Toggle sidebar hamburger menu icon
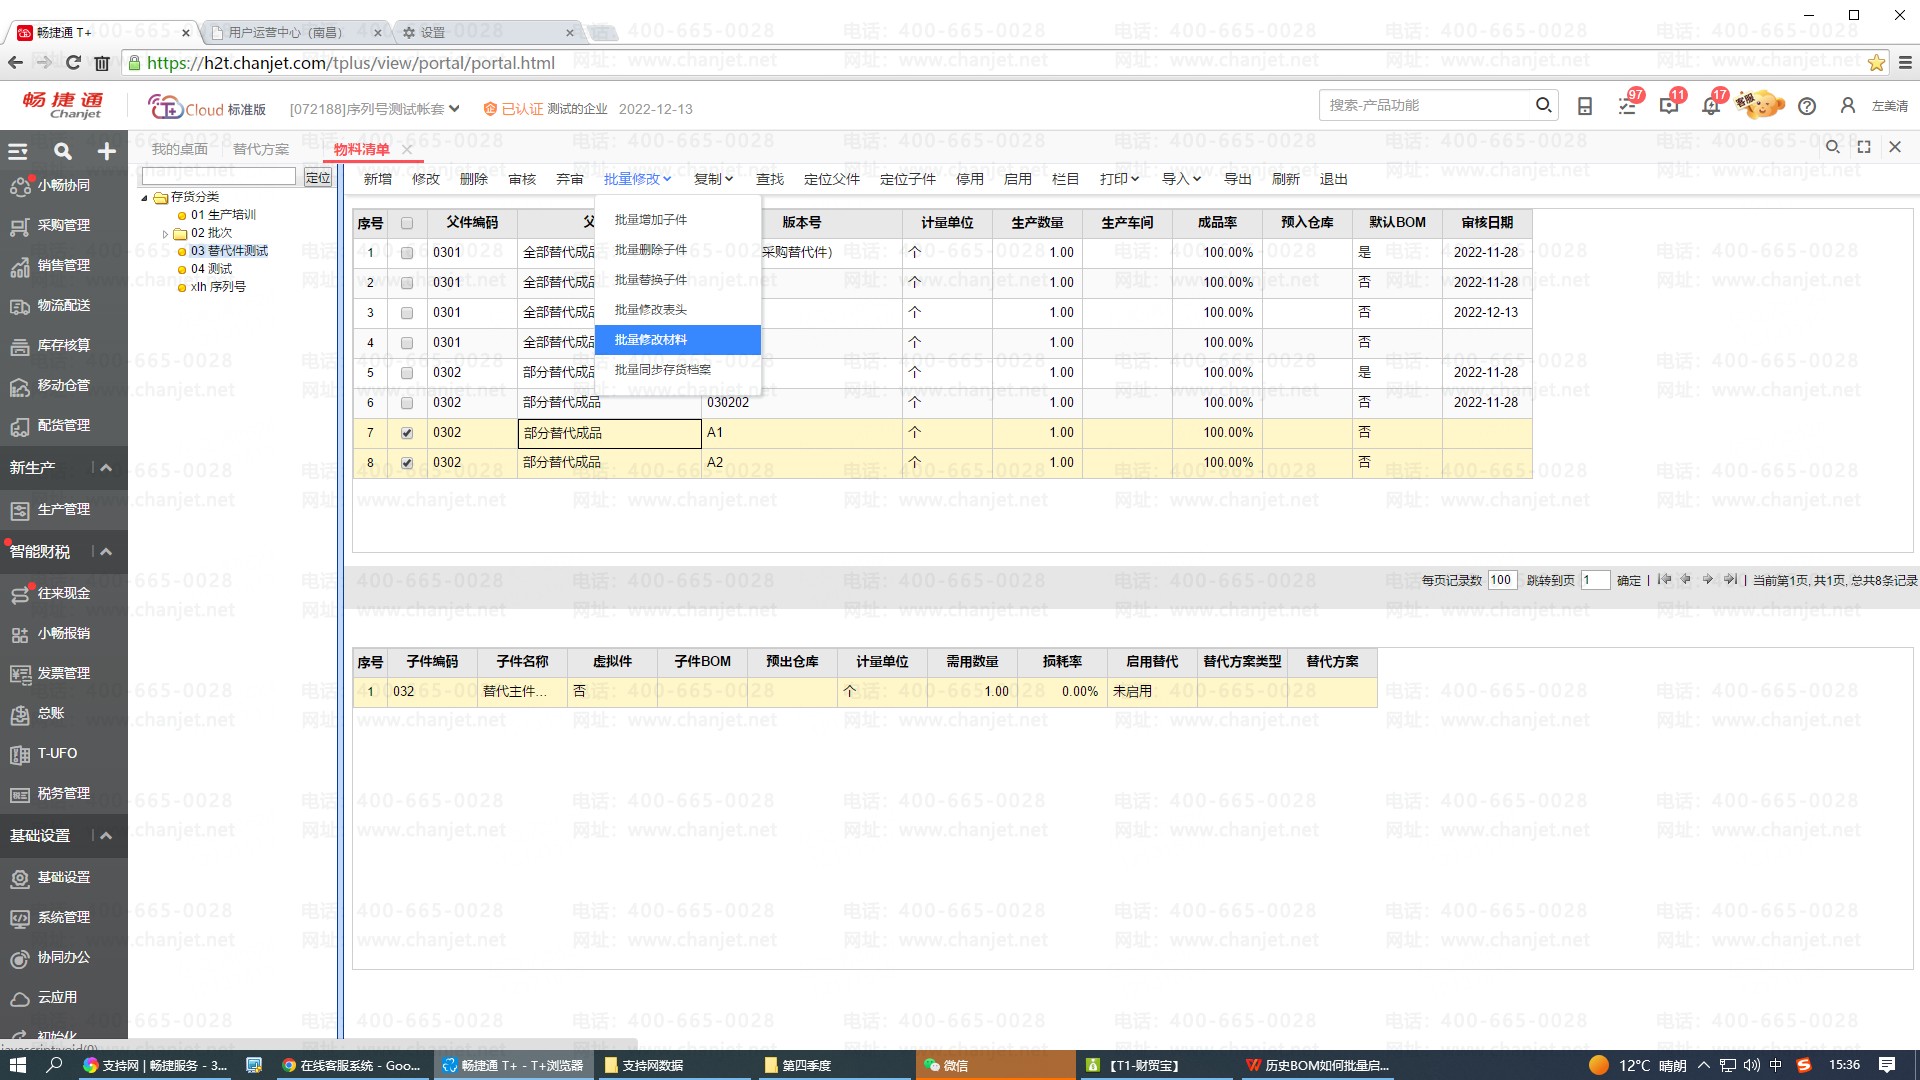This screenshot has height=1080, width=1920. [18, 151]
